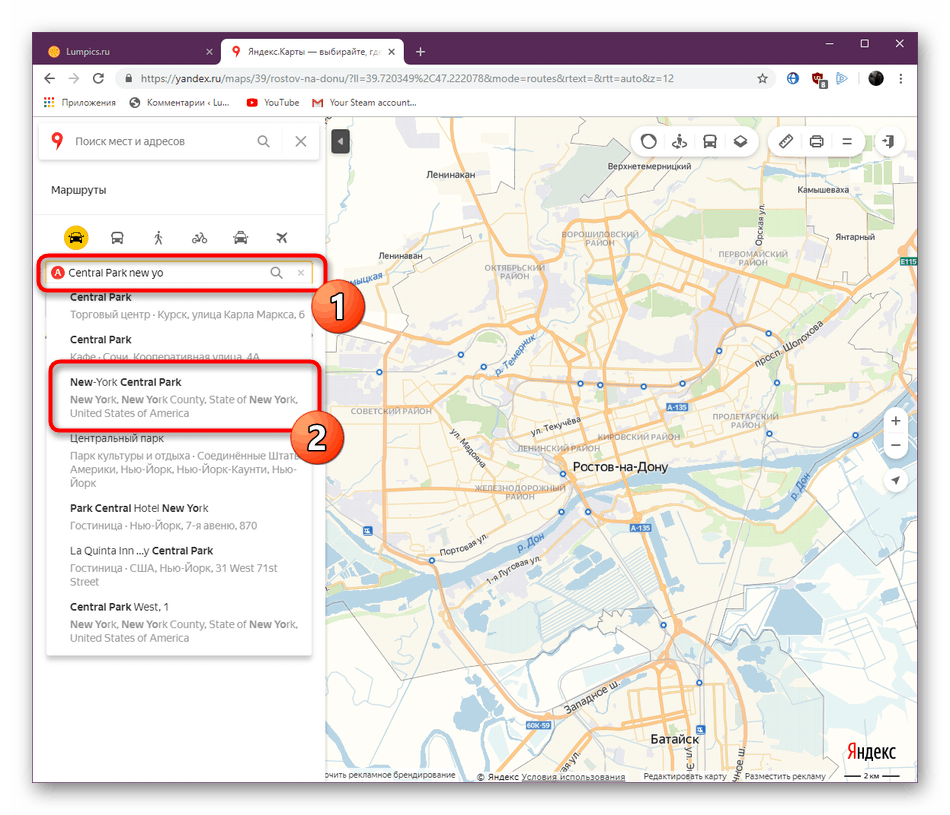This screenshot has height=815, width=950.
Task: Open the Your Steam account bookmark
Action: pyautogui.click(x=364, y=102)
